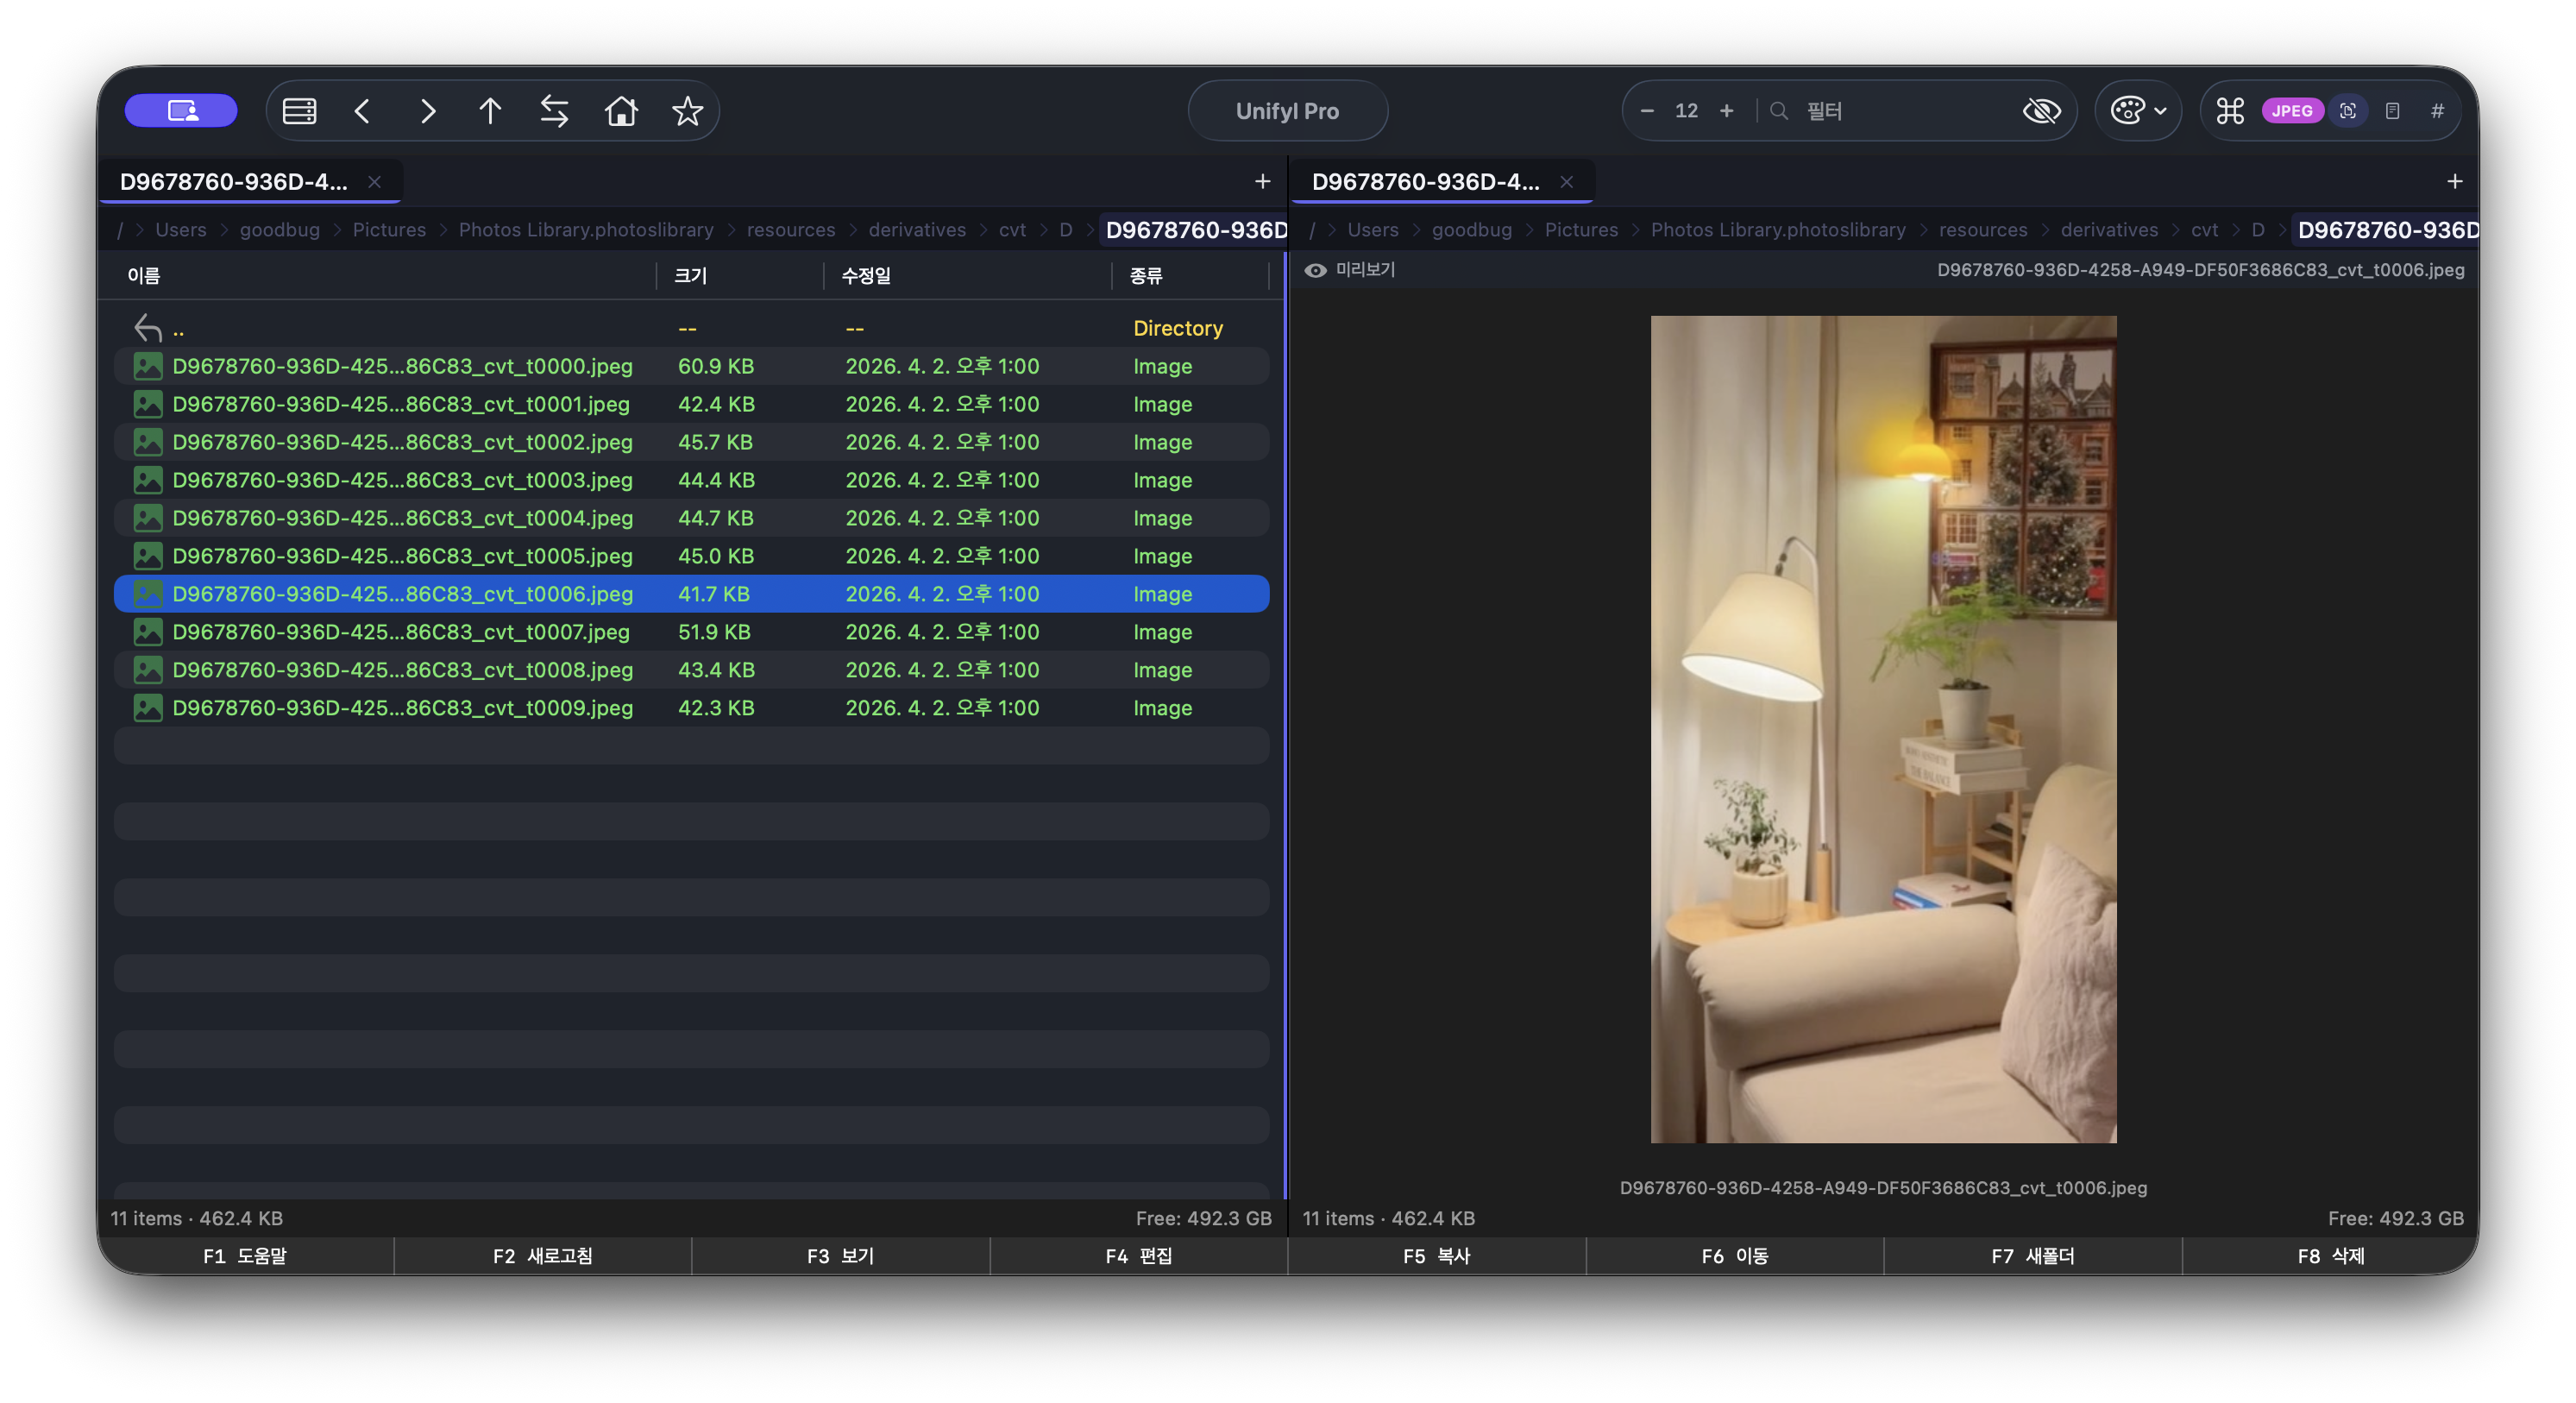Screen dimensions: 2576x1403
Task: Increase font size with the plus stepper
Action: [x=1727, y=110]
